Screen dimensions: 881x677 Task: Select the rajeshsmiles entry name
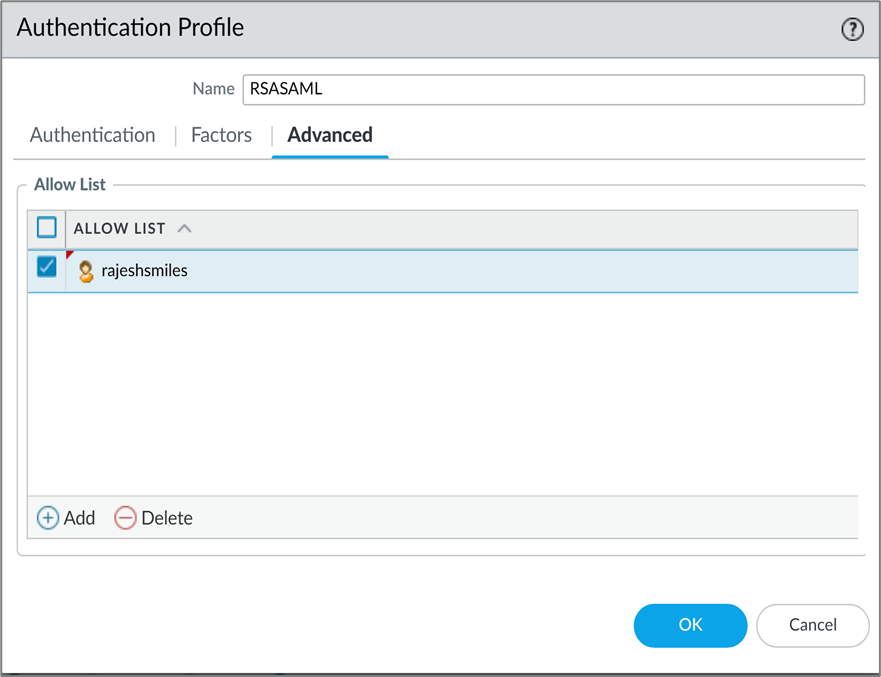[145, 271]
